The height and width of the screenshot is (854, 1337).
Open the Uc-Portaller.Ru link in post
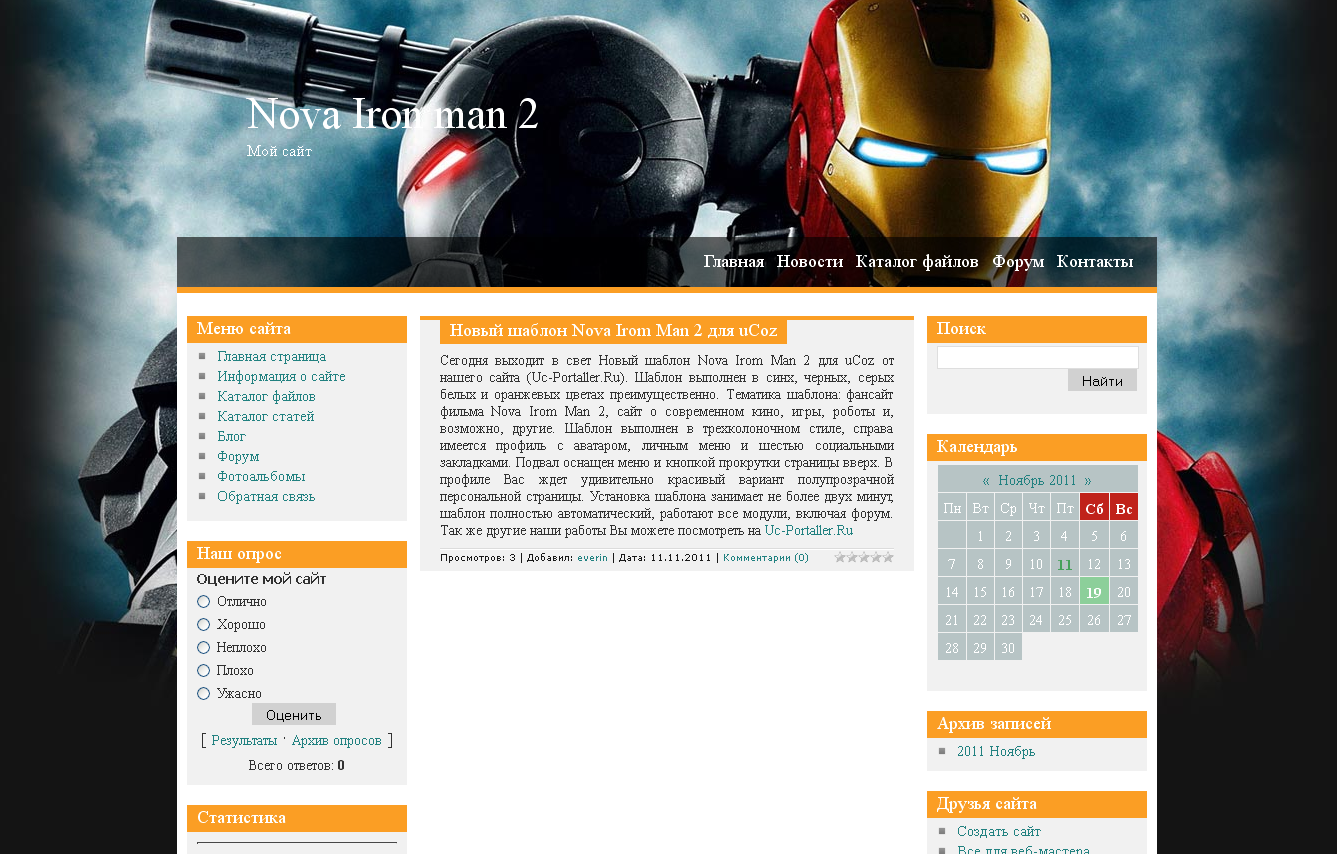[809, 531]
